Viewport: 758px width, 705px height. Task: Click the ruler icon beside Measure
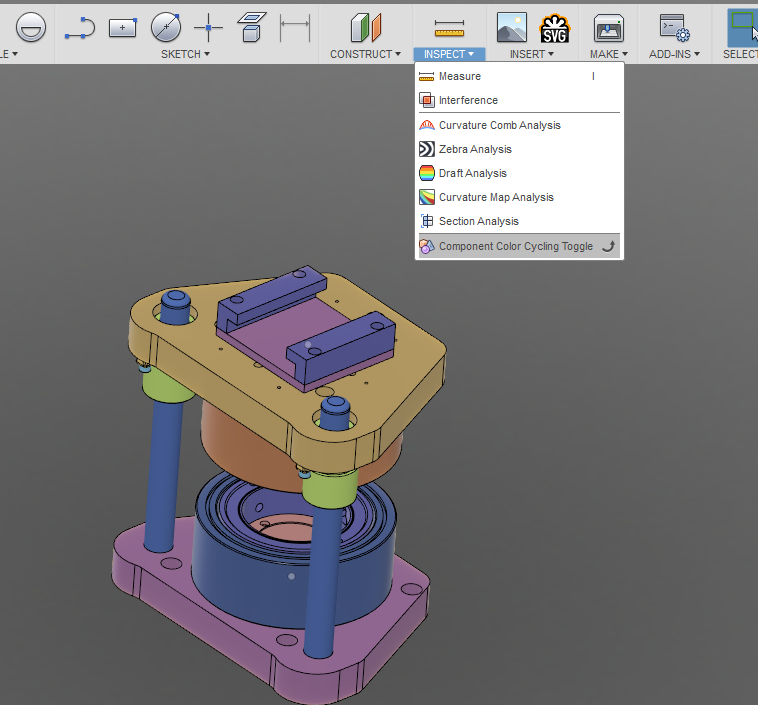tap(426, 76)
